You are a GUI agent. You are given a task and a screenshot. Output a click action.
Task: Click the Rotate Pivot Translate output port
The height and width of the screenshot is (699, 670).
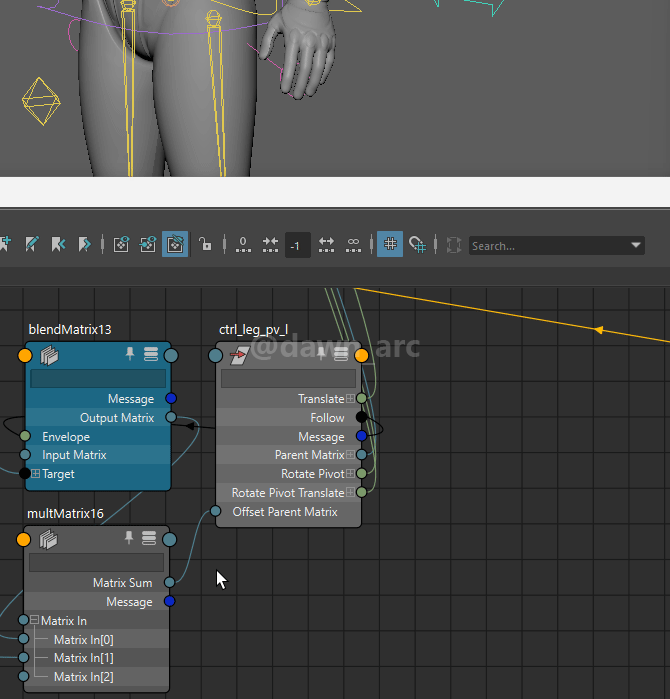tap(362, 492)
